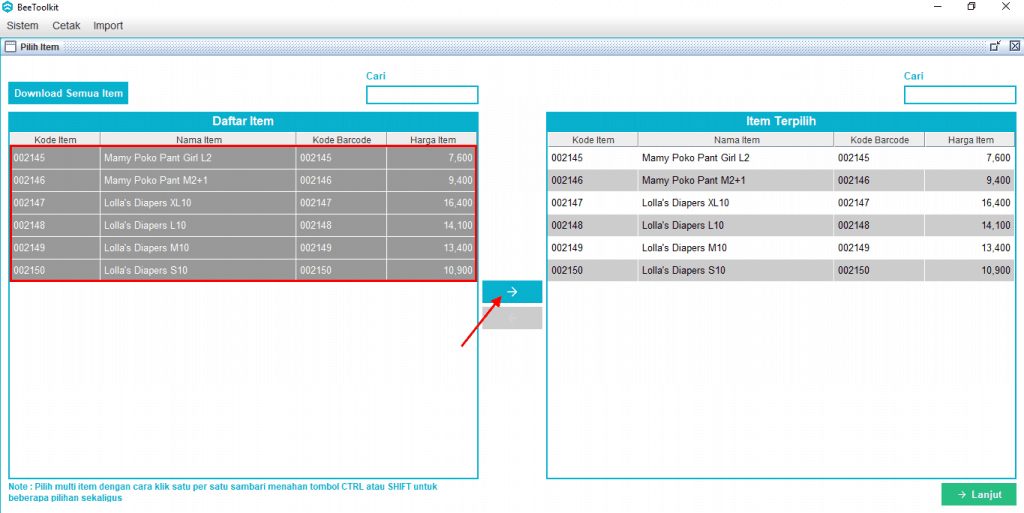Focus the Cari field above Daftar Item

tap(422, 95)
